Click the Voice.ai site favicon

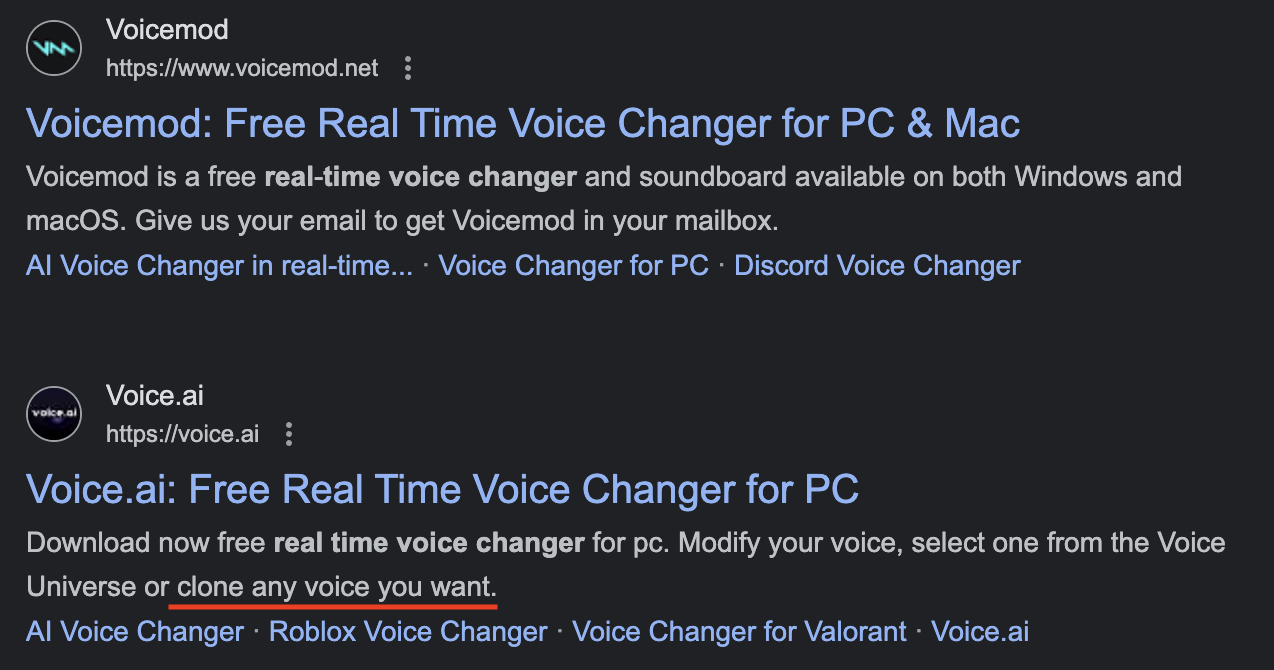tap(54, 413)
